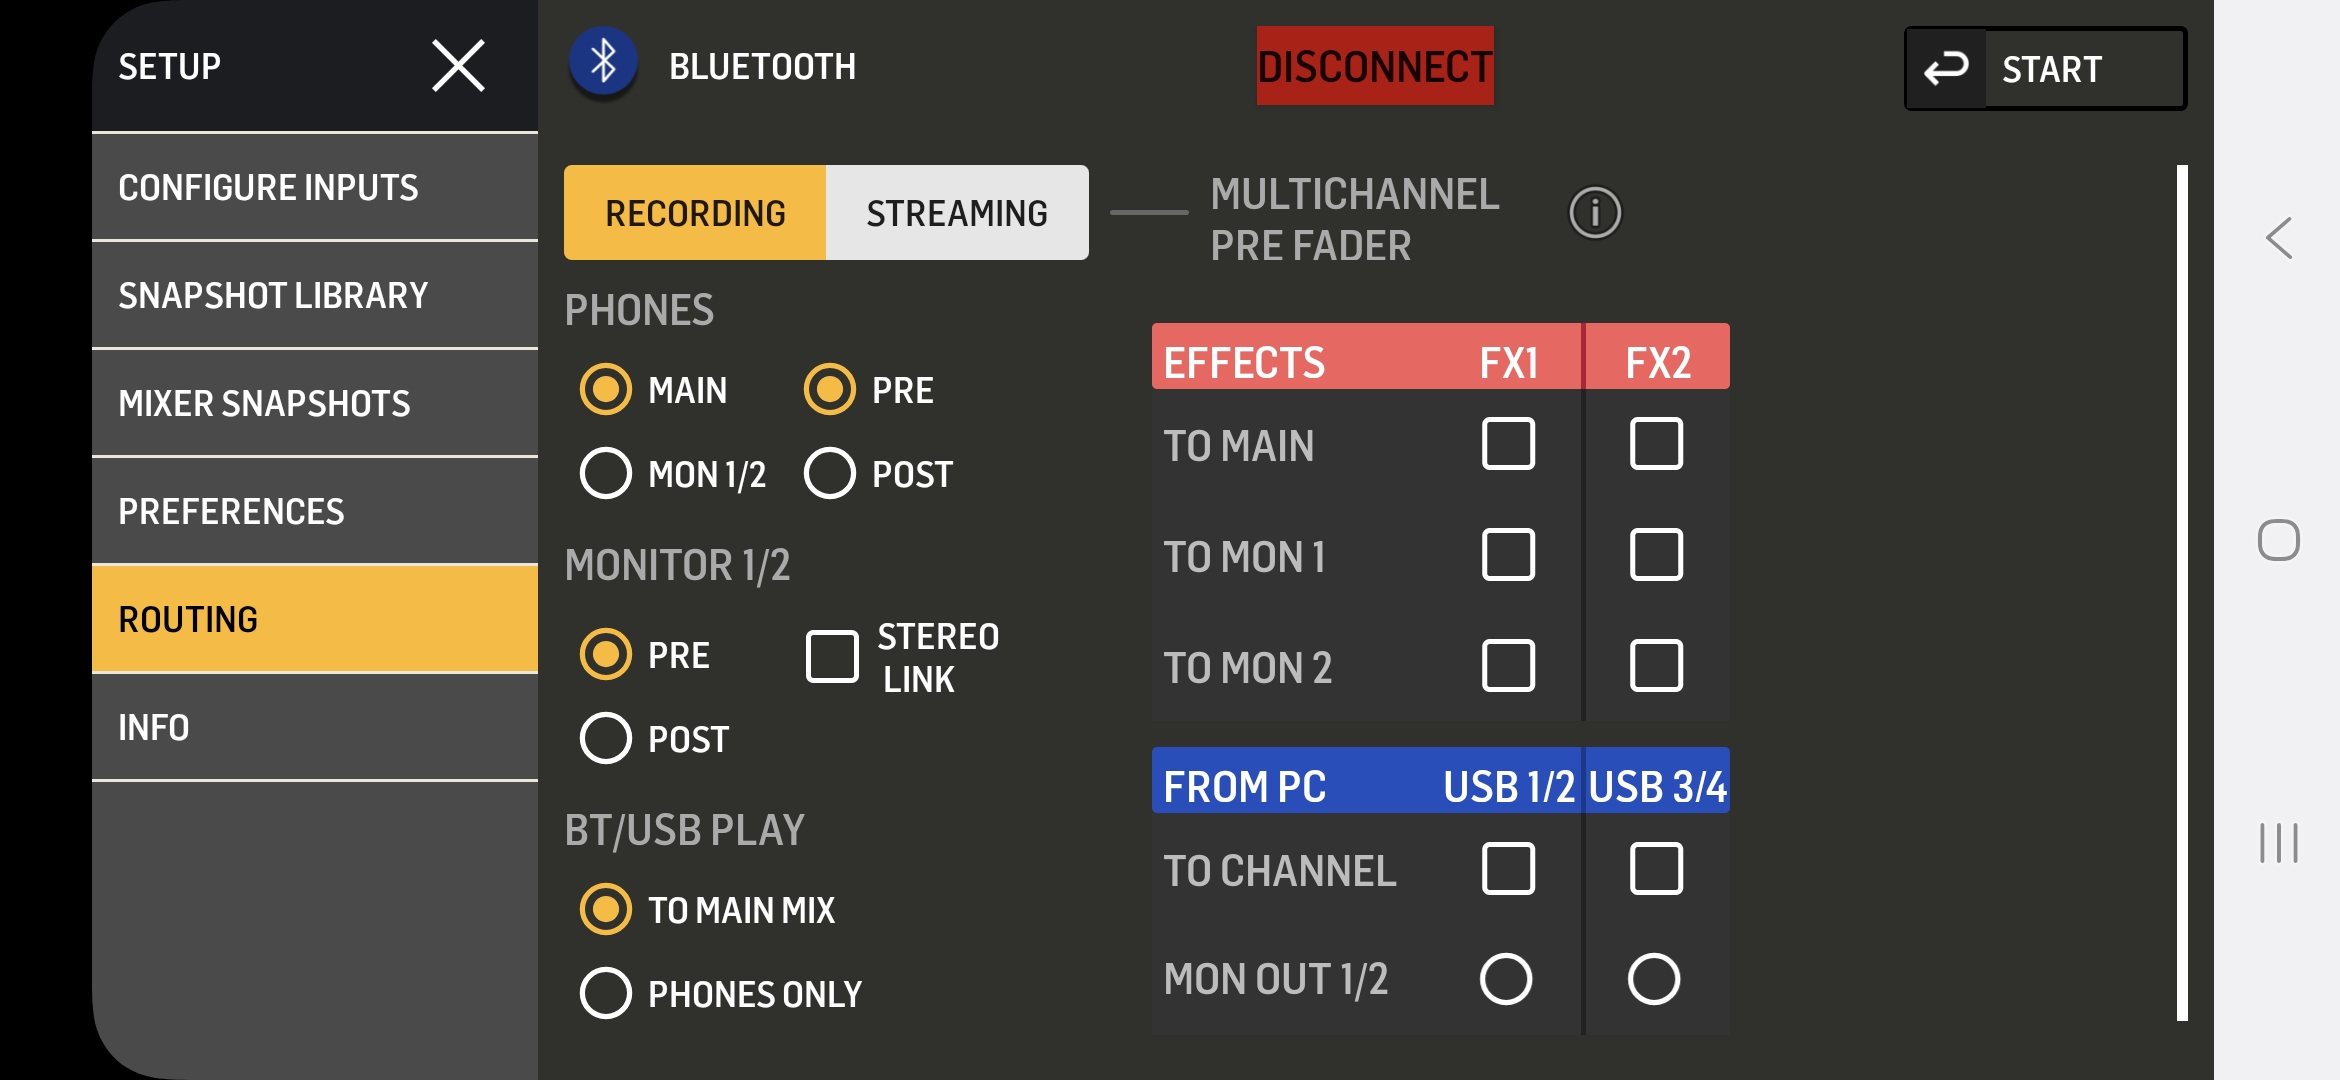The height and width of the screenshot is (1080, 2340).
Task: Close the Setup panel with X
Action: (x=458, y=66)
